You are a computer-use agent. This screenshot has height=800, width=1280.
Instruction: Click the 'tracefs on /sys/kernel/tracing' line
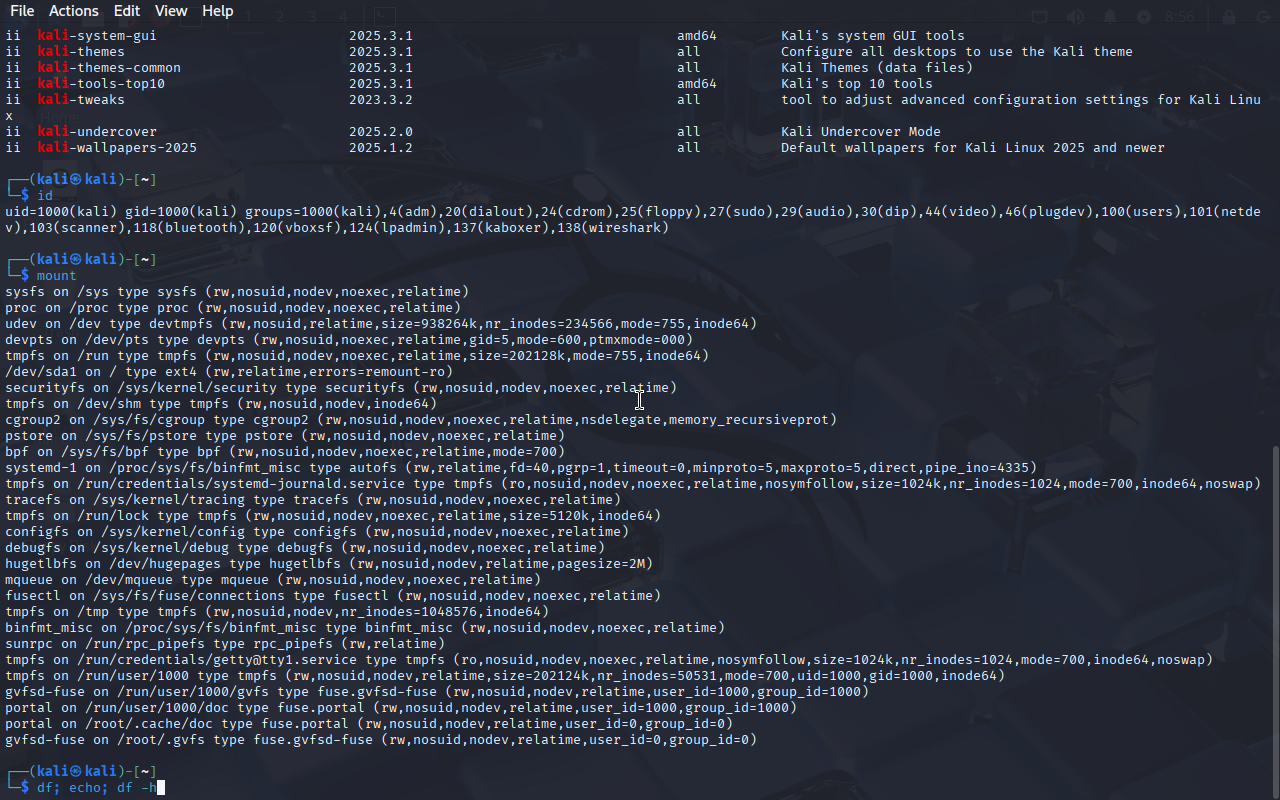pyautogui.click(x=313, y=500)
